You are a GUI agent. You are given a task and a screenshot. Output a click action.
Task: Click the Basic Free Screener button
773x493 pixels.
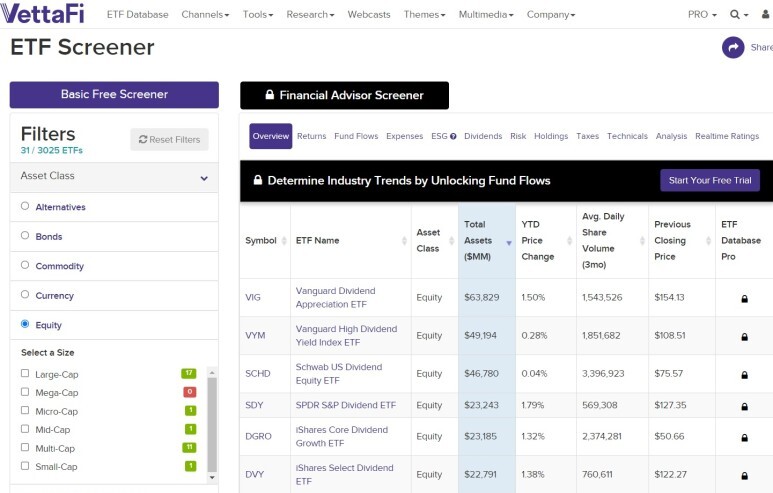click(x=114, y=95)
